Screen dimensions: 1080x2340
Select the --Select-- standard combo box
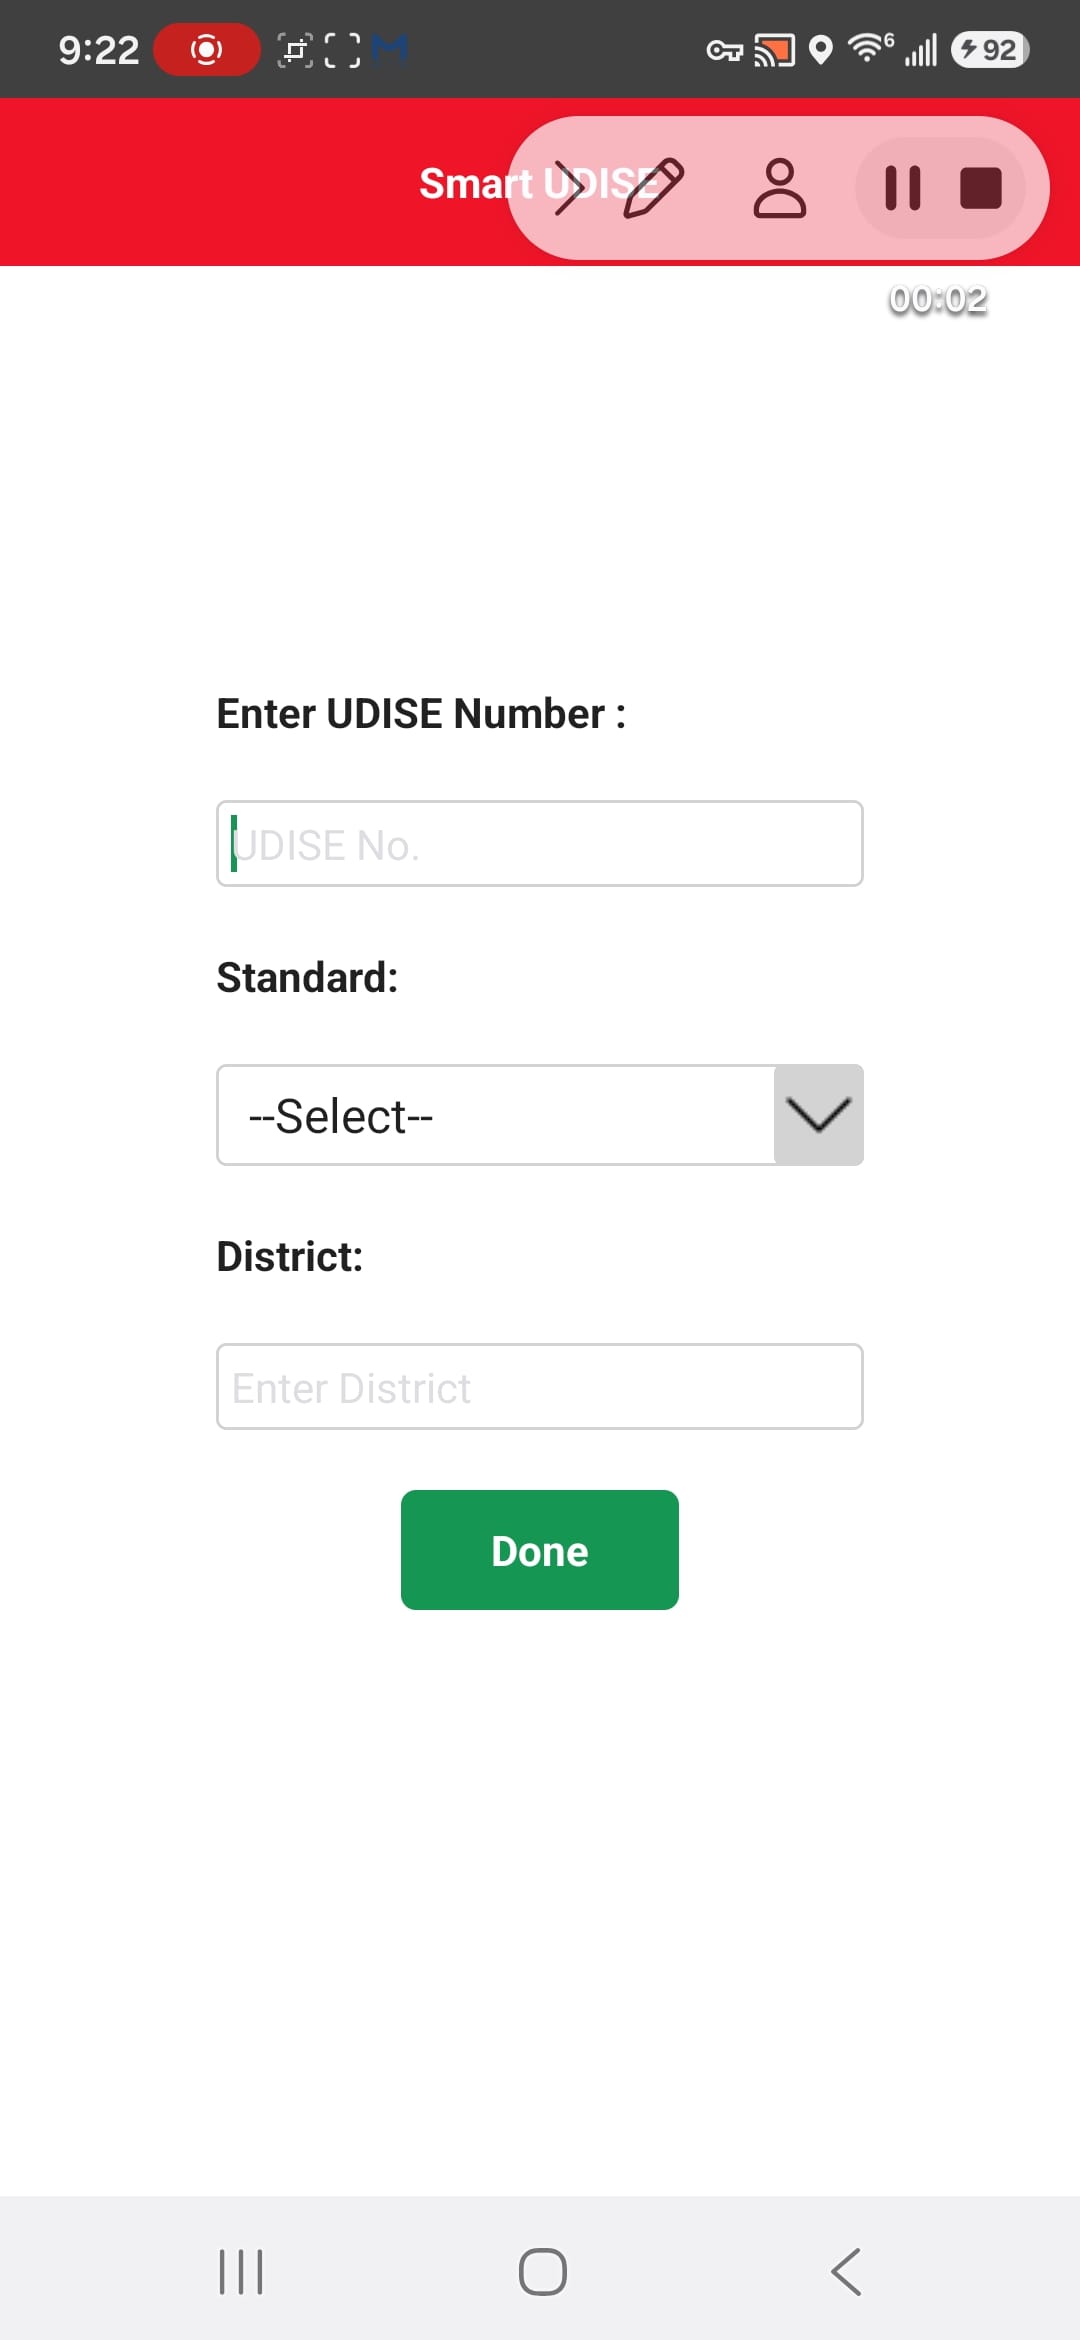pyautogui.click(x=540, y=1115)
